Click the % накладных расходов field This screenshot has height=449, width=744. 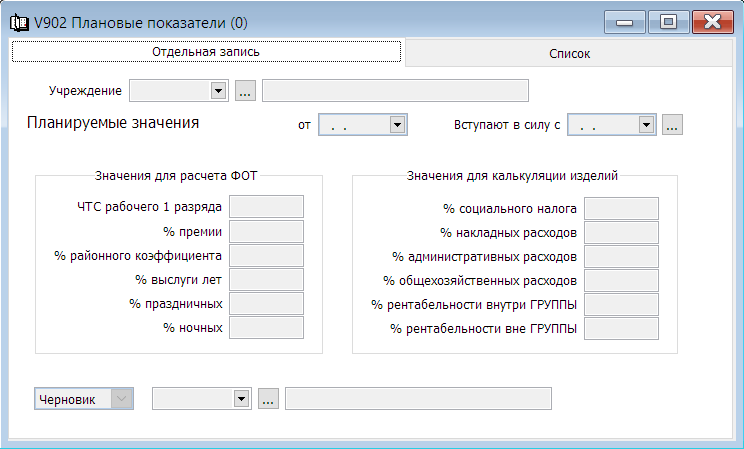621,233
